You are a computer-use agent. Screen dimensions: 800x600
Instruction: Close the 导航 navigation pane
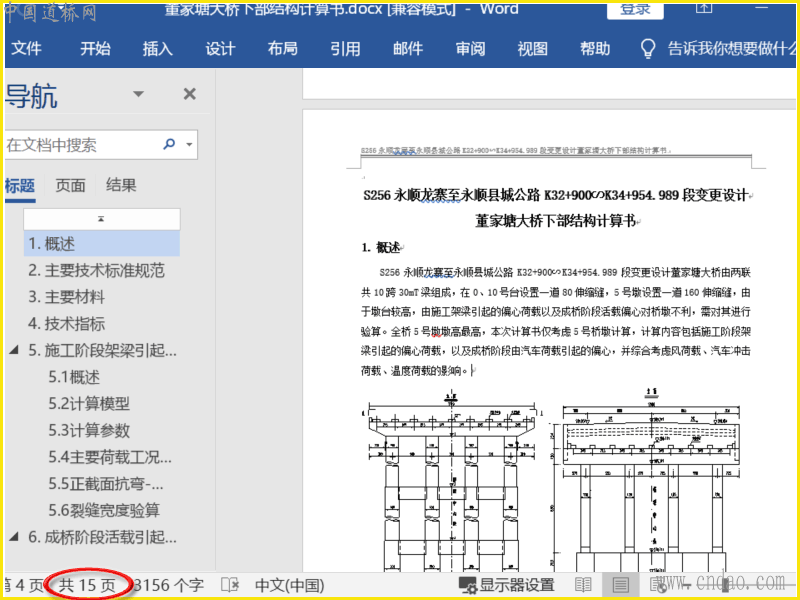(190, 94)
